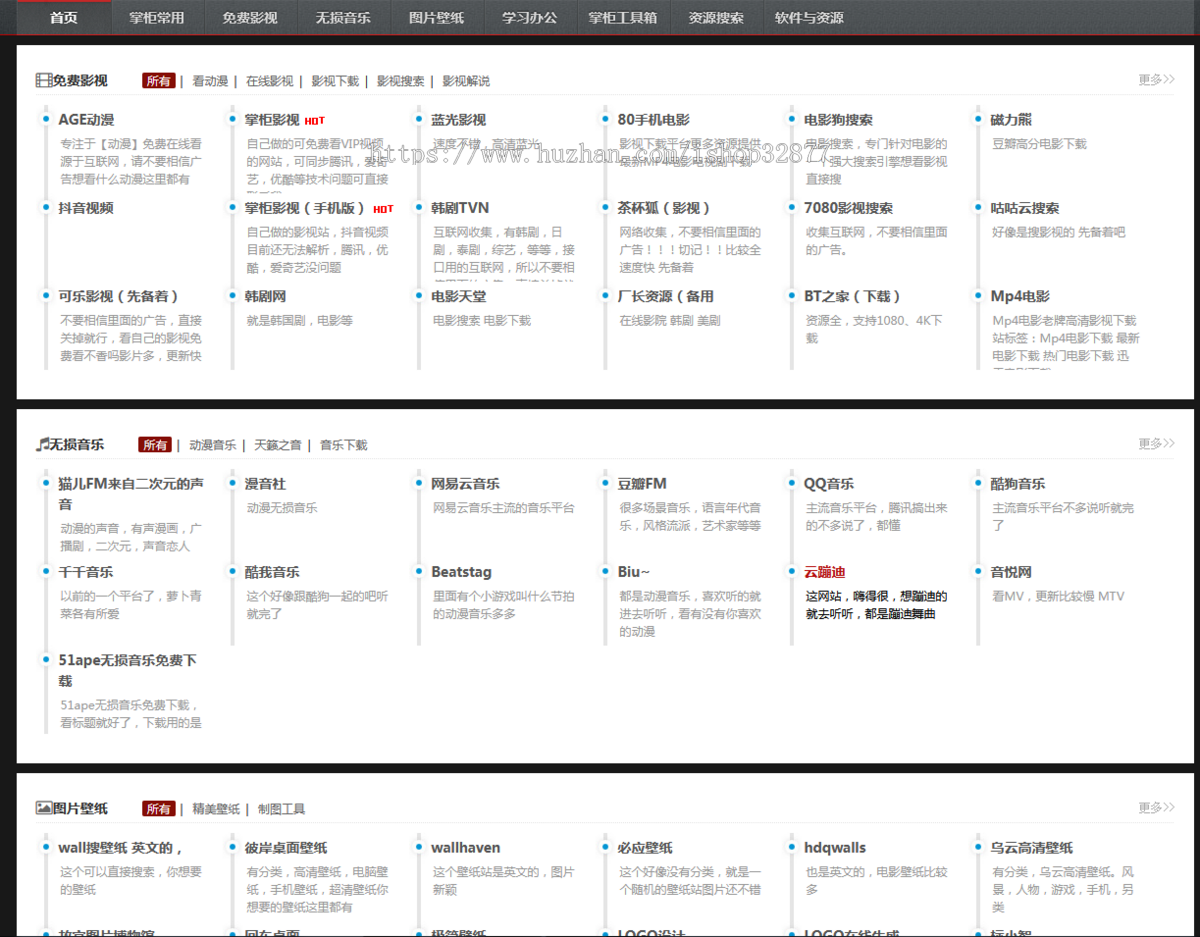The width and height of the screenshot is (1200, 937).
Task: Open the 可乐影视(先备着) link
Action: pyautogui.click(x=119, y=296)
